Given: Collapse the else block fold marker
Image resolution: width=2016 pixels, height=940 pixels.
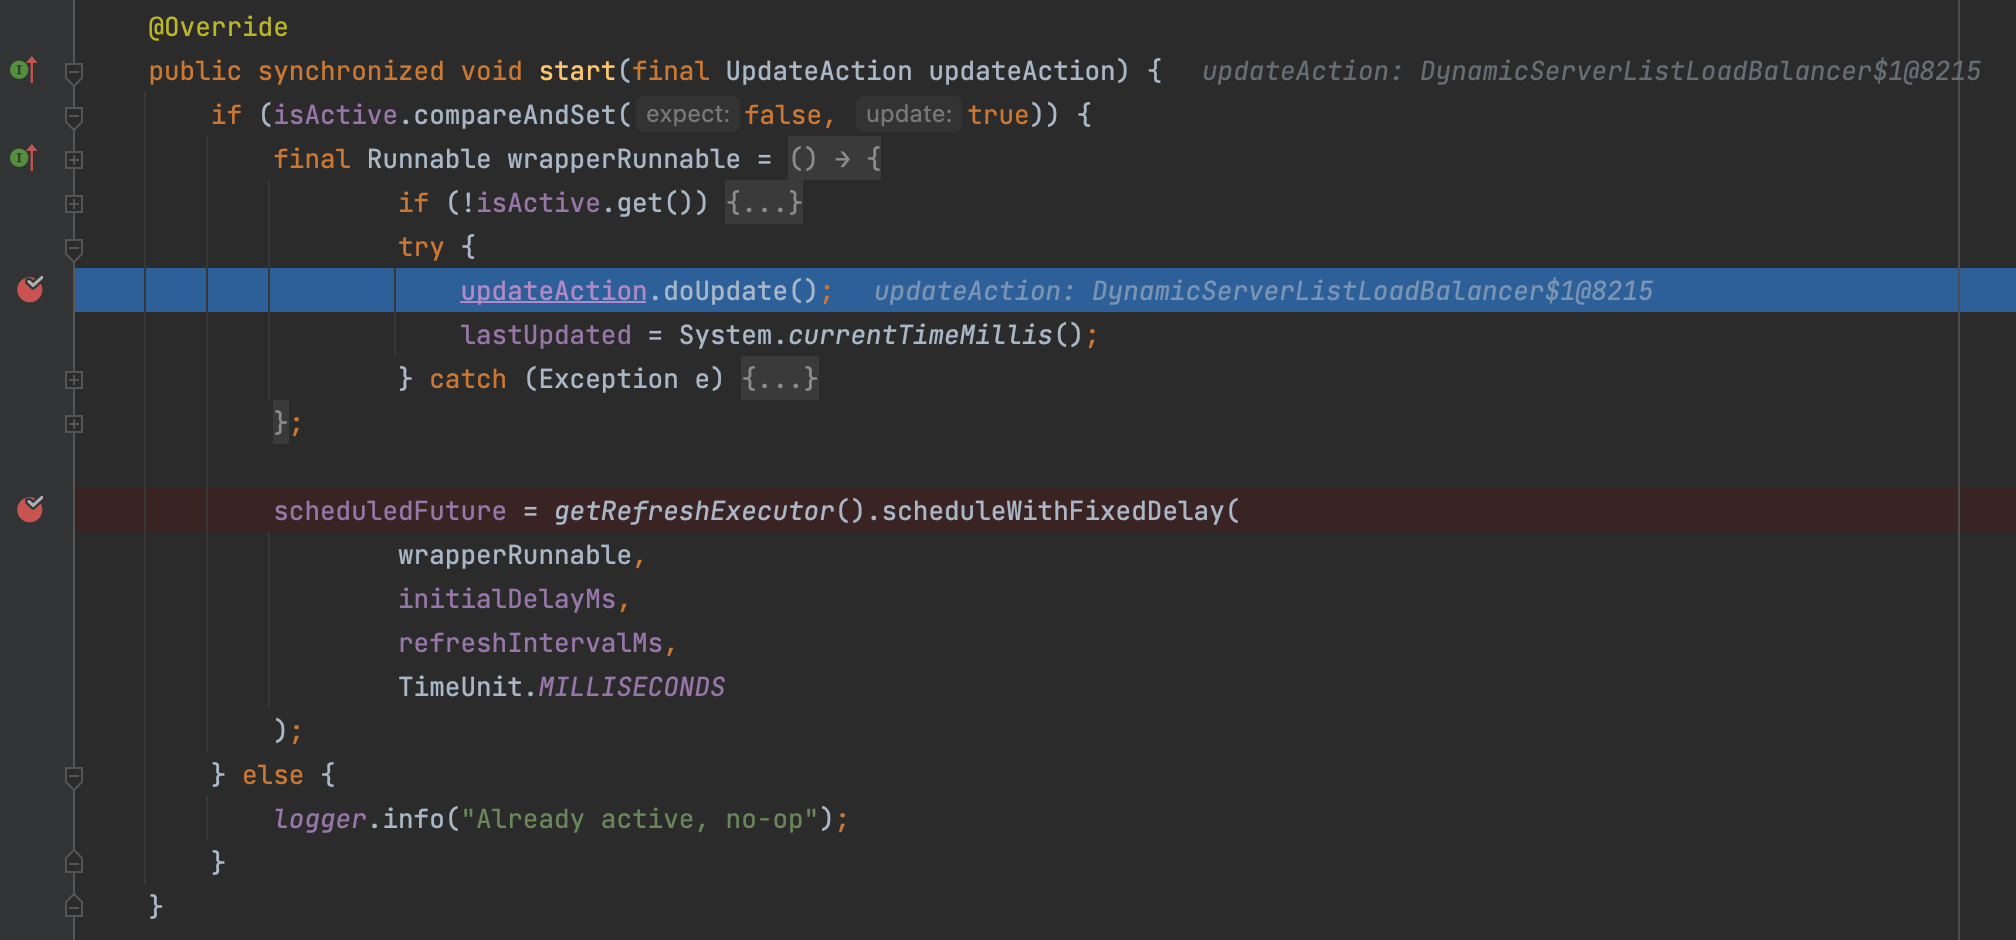Looking at the screenshot, I should click(x=73, y=776).
